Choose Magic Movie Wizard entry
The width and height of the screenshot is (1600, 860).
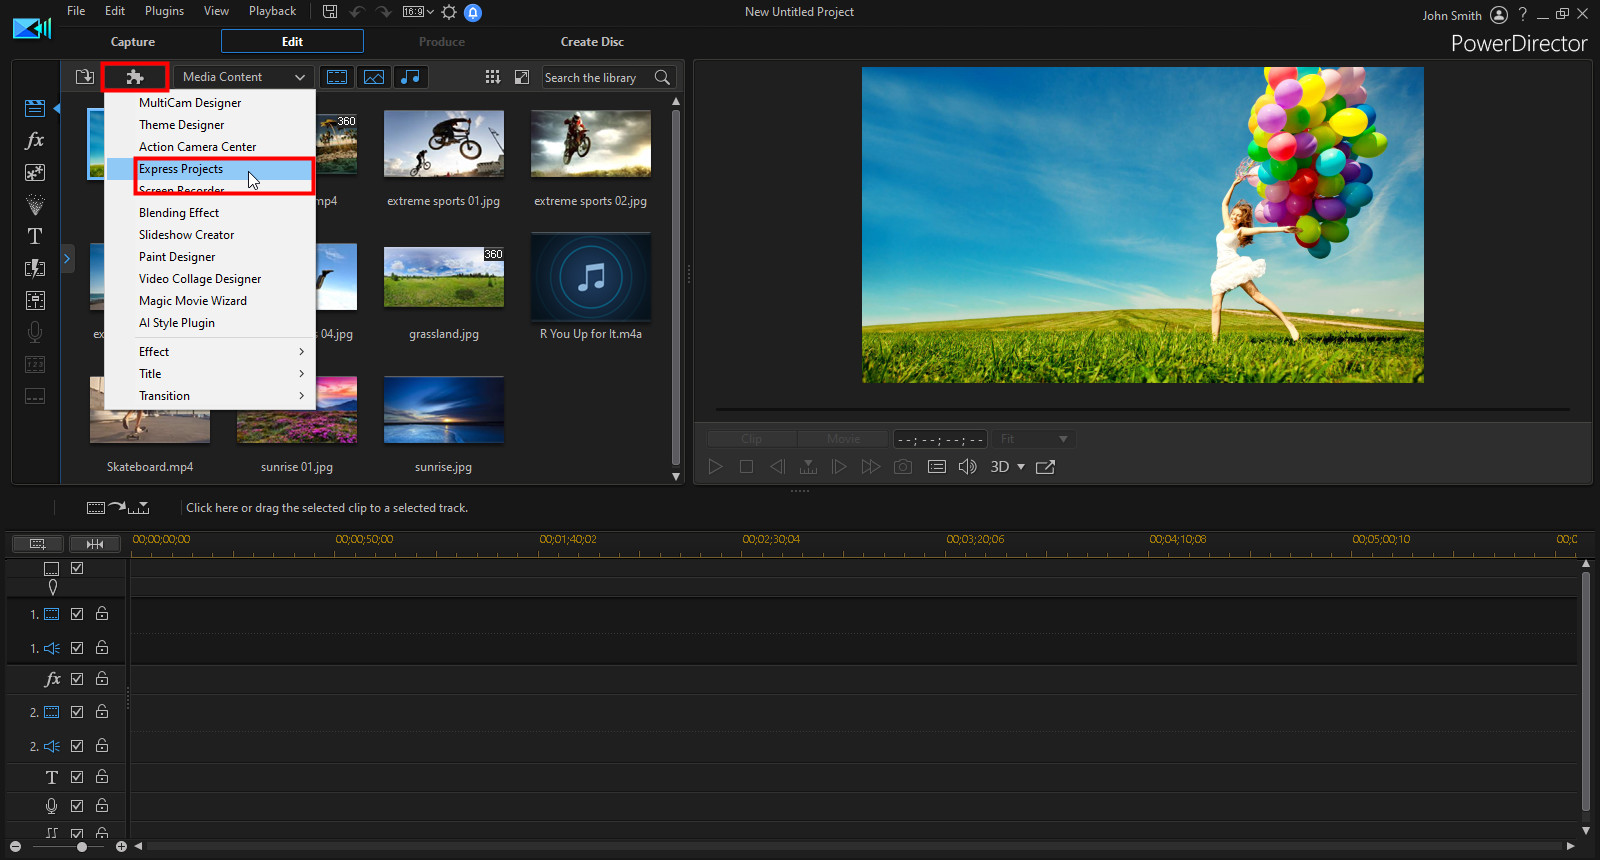(x=193, y=301)
